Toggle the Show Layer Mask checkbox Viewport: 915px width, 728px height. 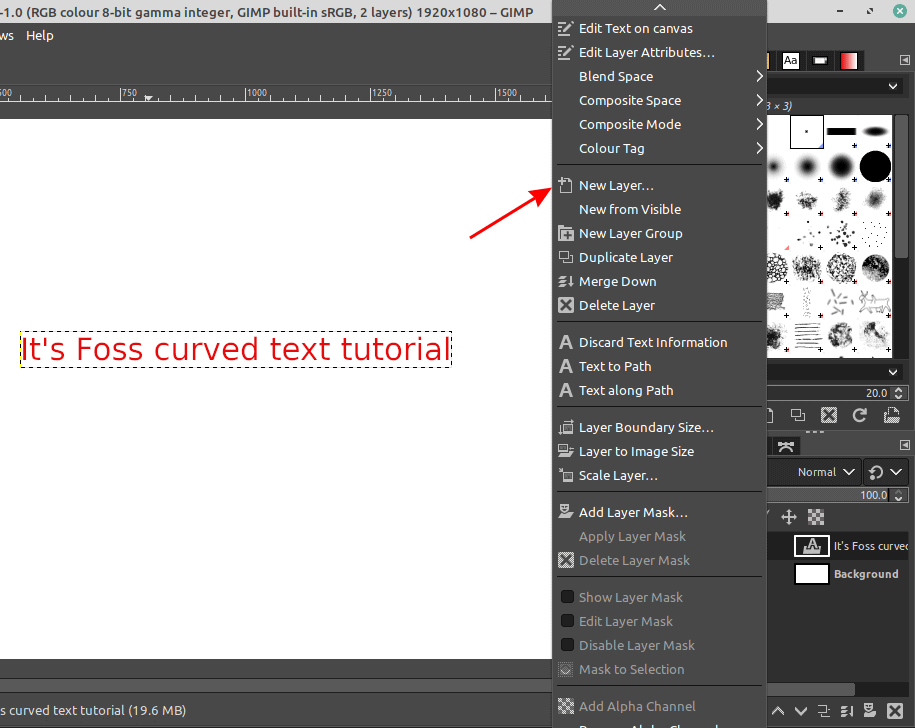568,597
